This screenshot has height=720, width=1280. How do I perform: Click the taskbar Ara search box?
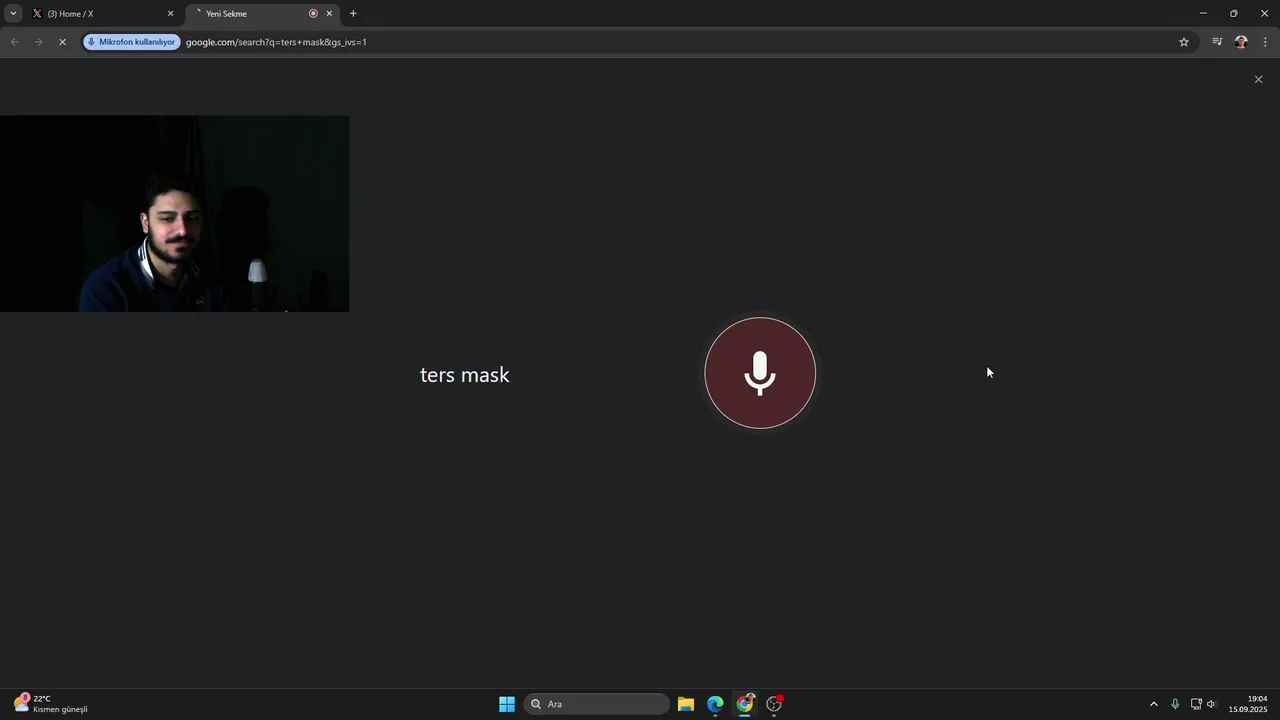pyautogui.click(x=597, y=704)
